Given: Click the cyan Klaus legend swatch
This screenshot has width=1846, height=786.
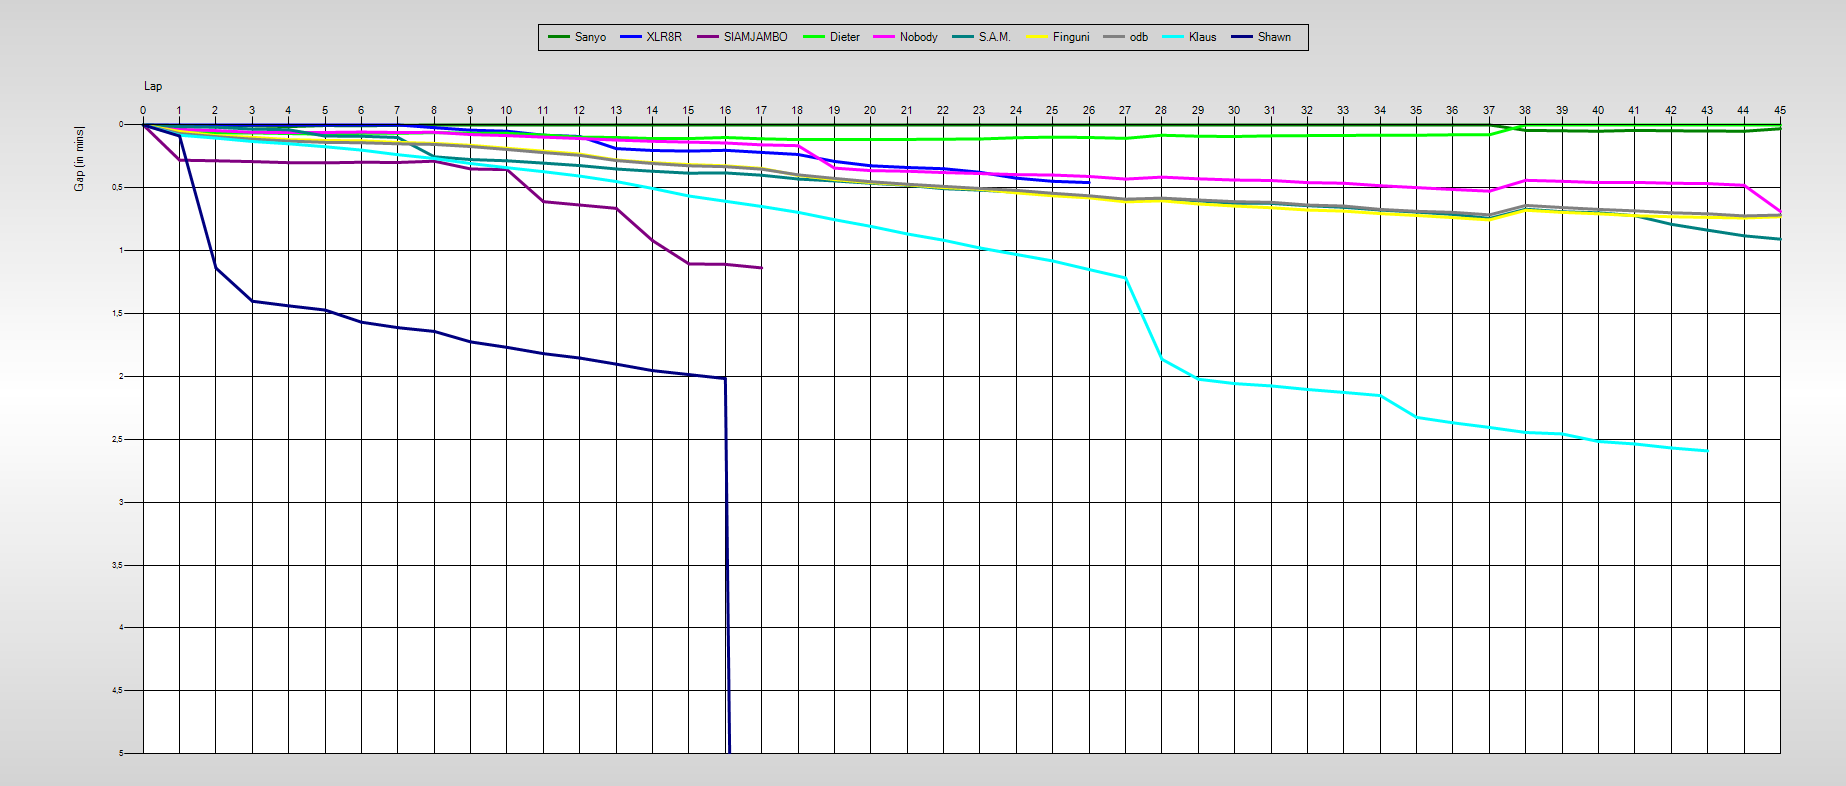Looking at the screenshot, I should click(1173, 37).
